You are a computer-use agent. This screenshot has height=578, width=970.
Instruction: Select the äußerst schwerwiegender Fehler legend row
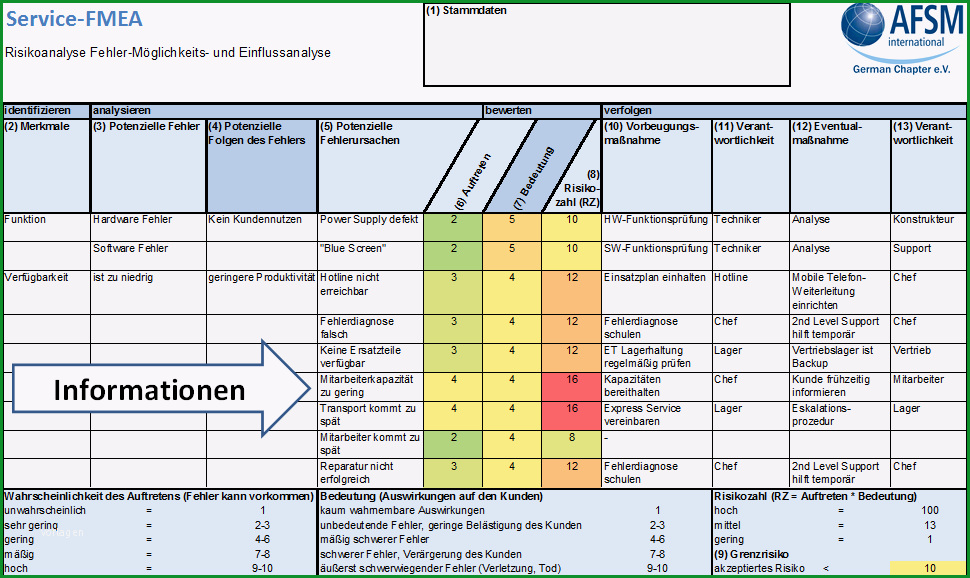tap(515, 568)
